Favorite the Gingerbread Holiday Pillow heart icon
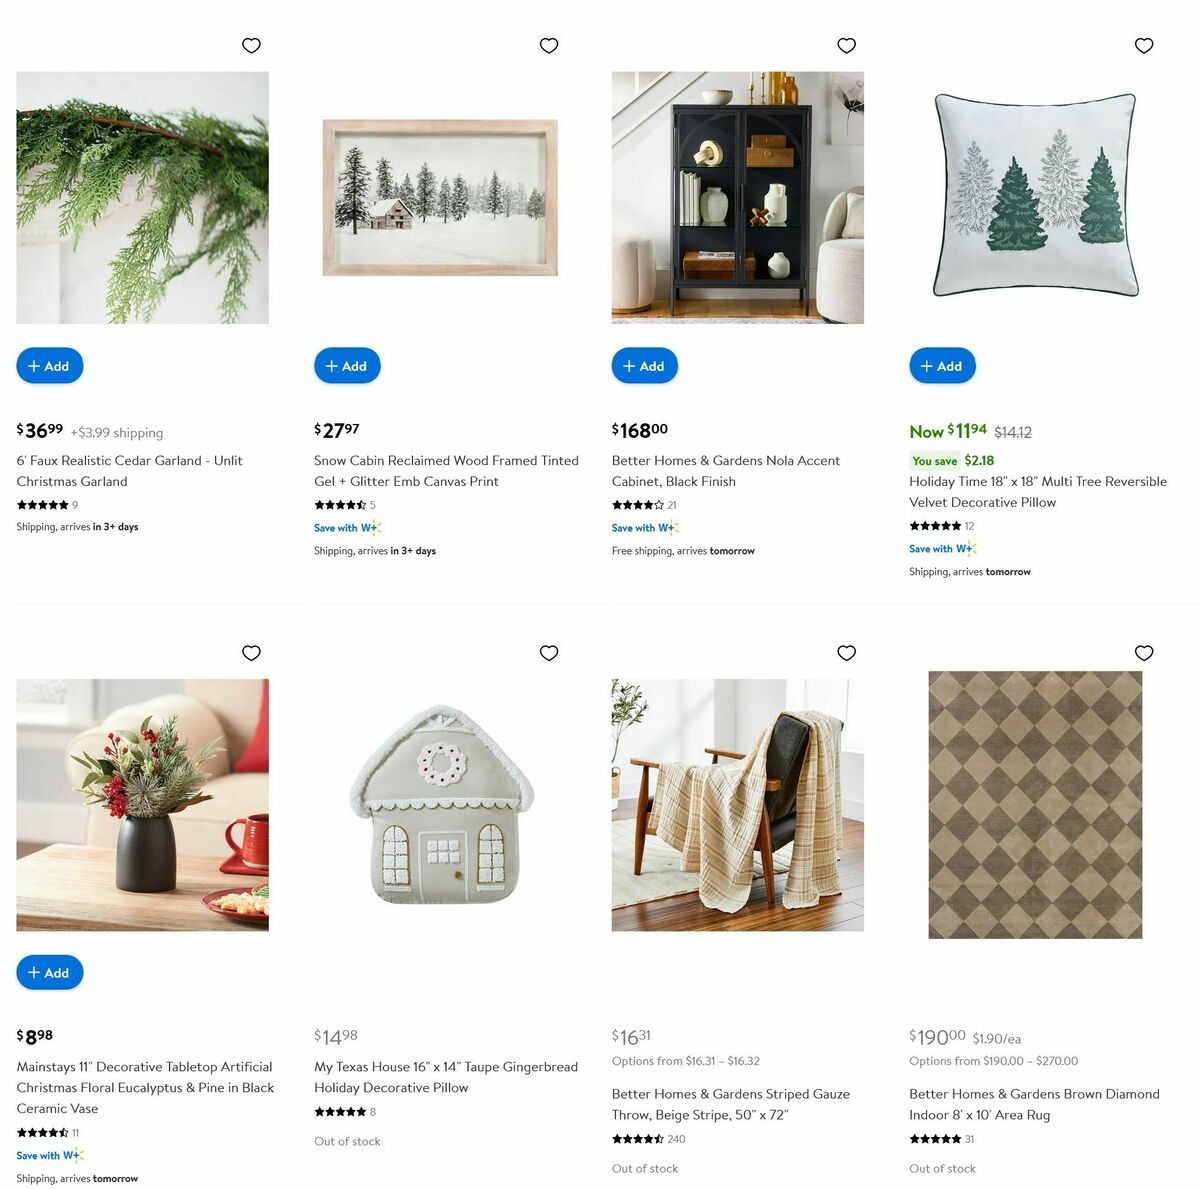 click(549, 653)
